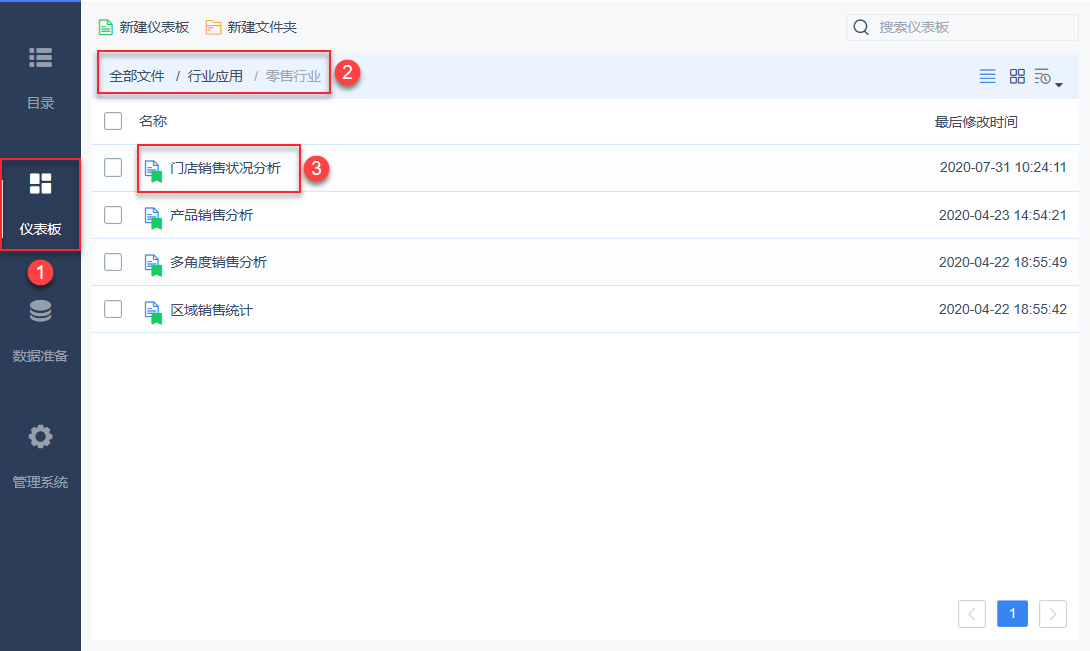
Task: Go to 全部文件 in breadcrumb
Action: pos(137,76)
